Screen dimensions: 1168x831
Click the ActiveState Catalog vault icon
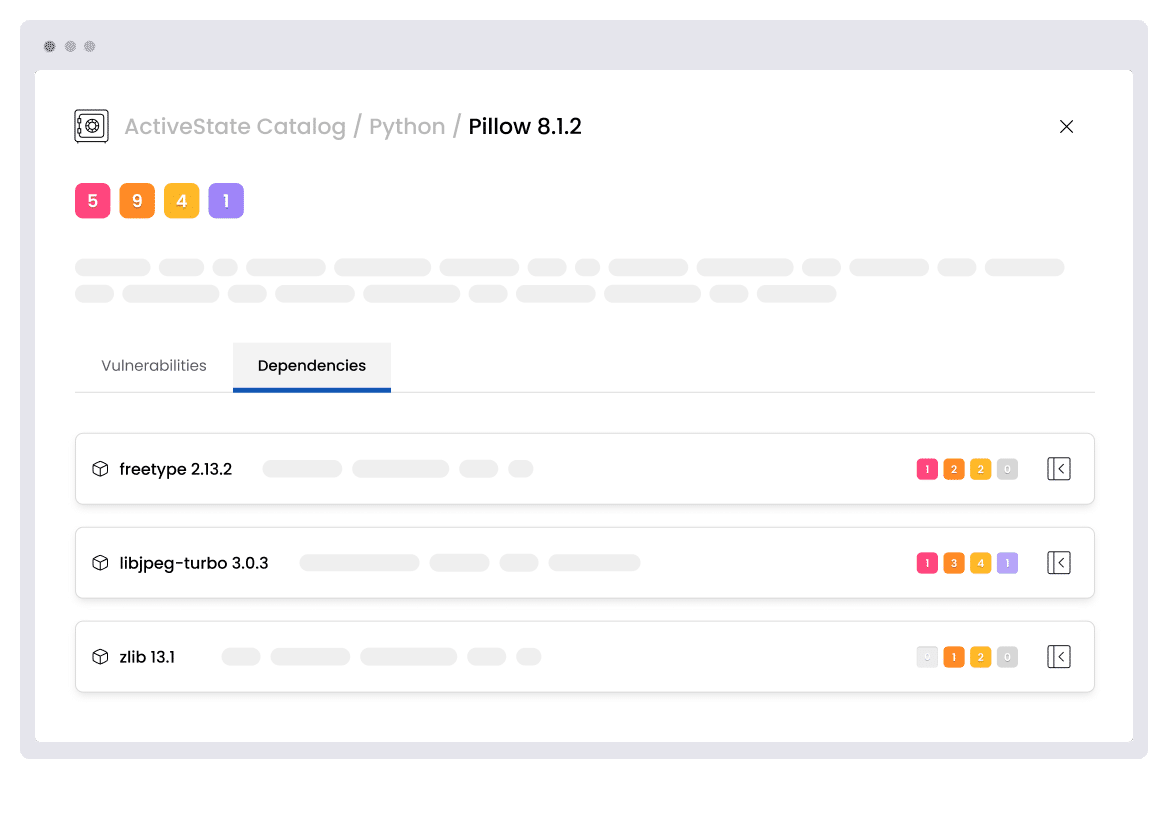click(x=91, y=126)
